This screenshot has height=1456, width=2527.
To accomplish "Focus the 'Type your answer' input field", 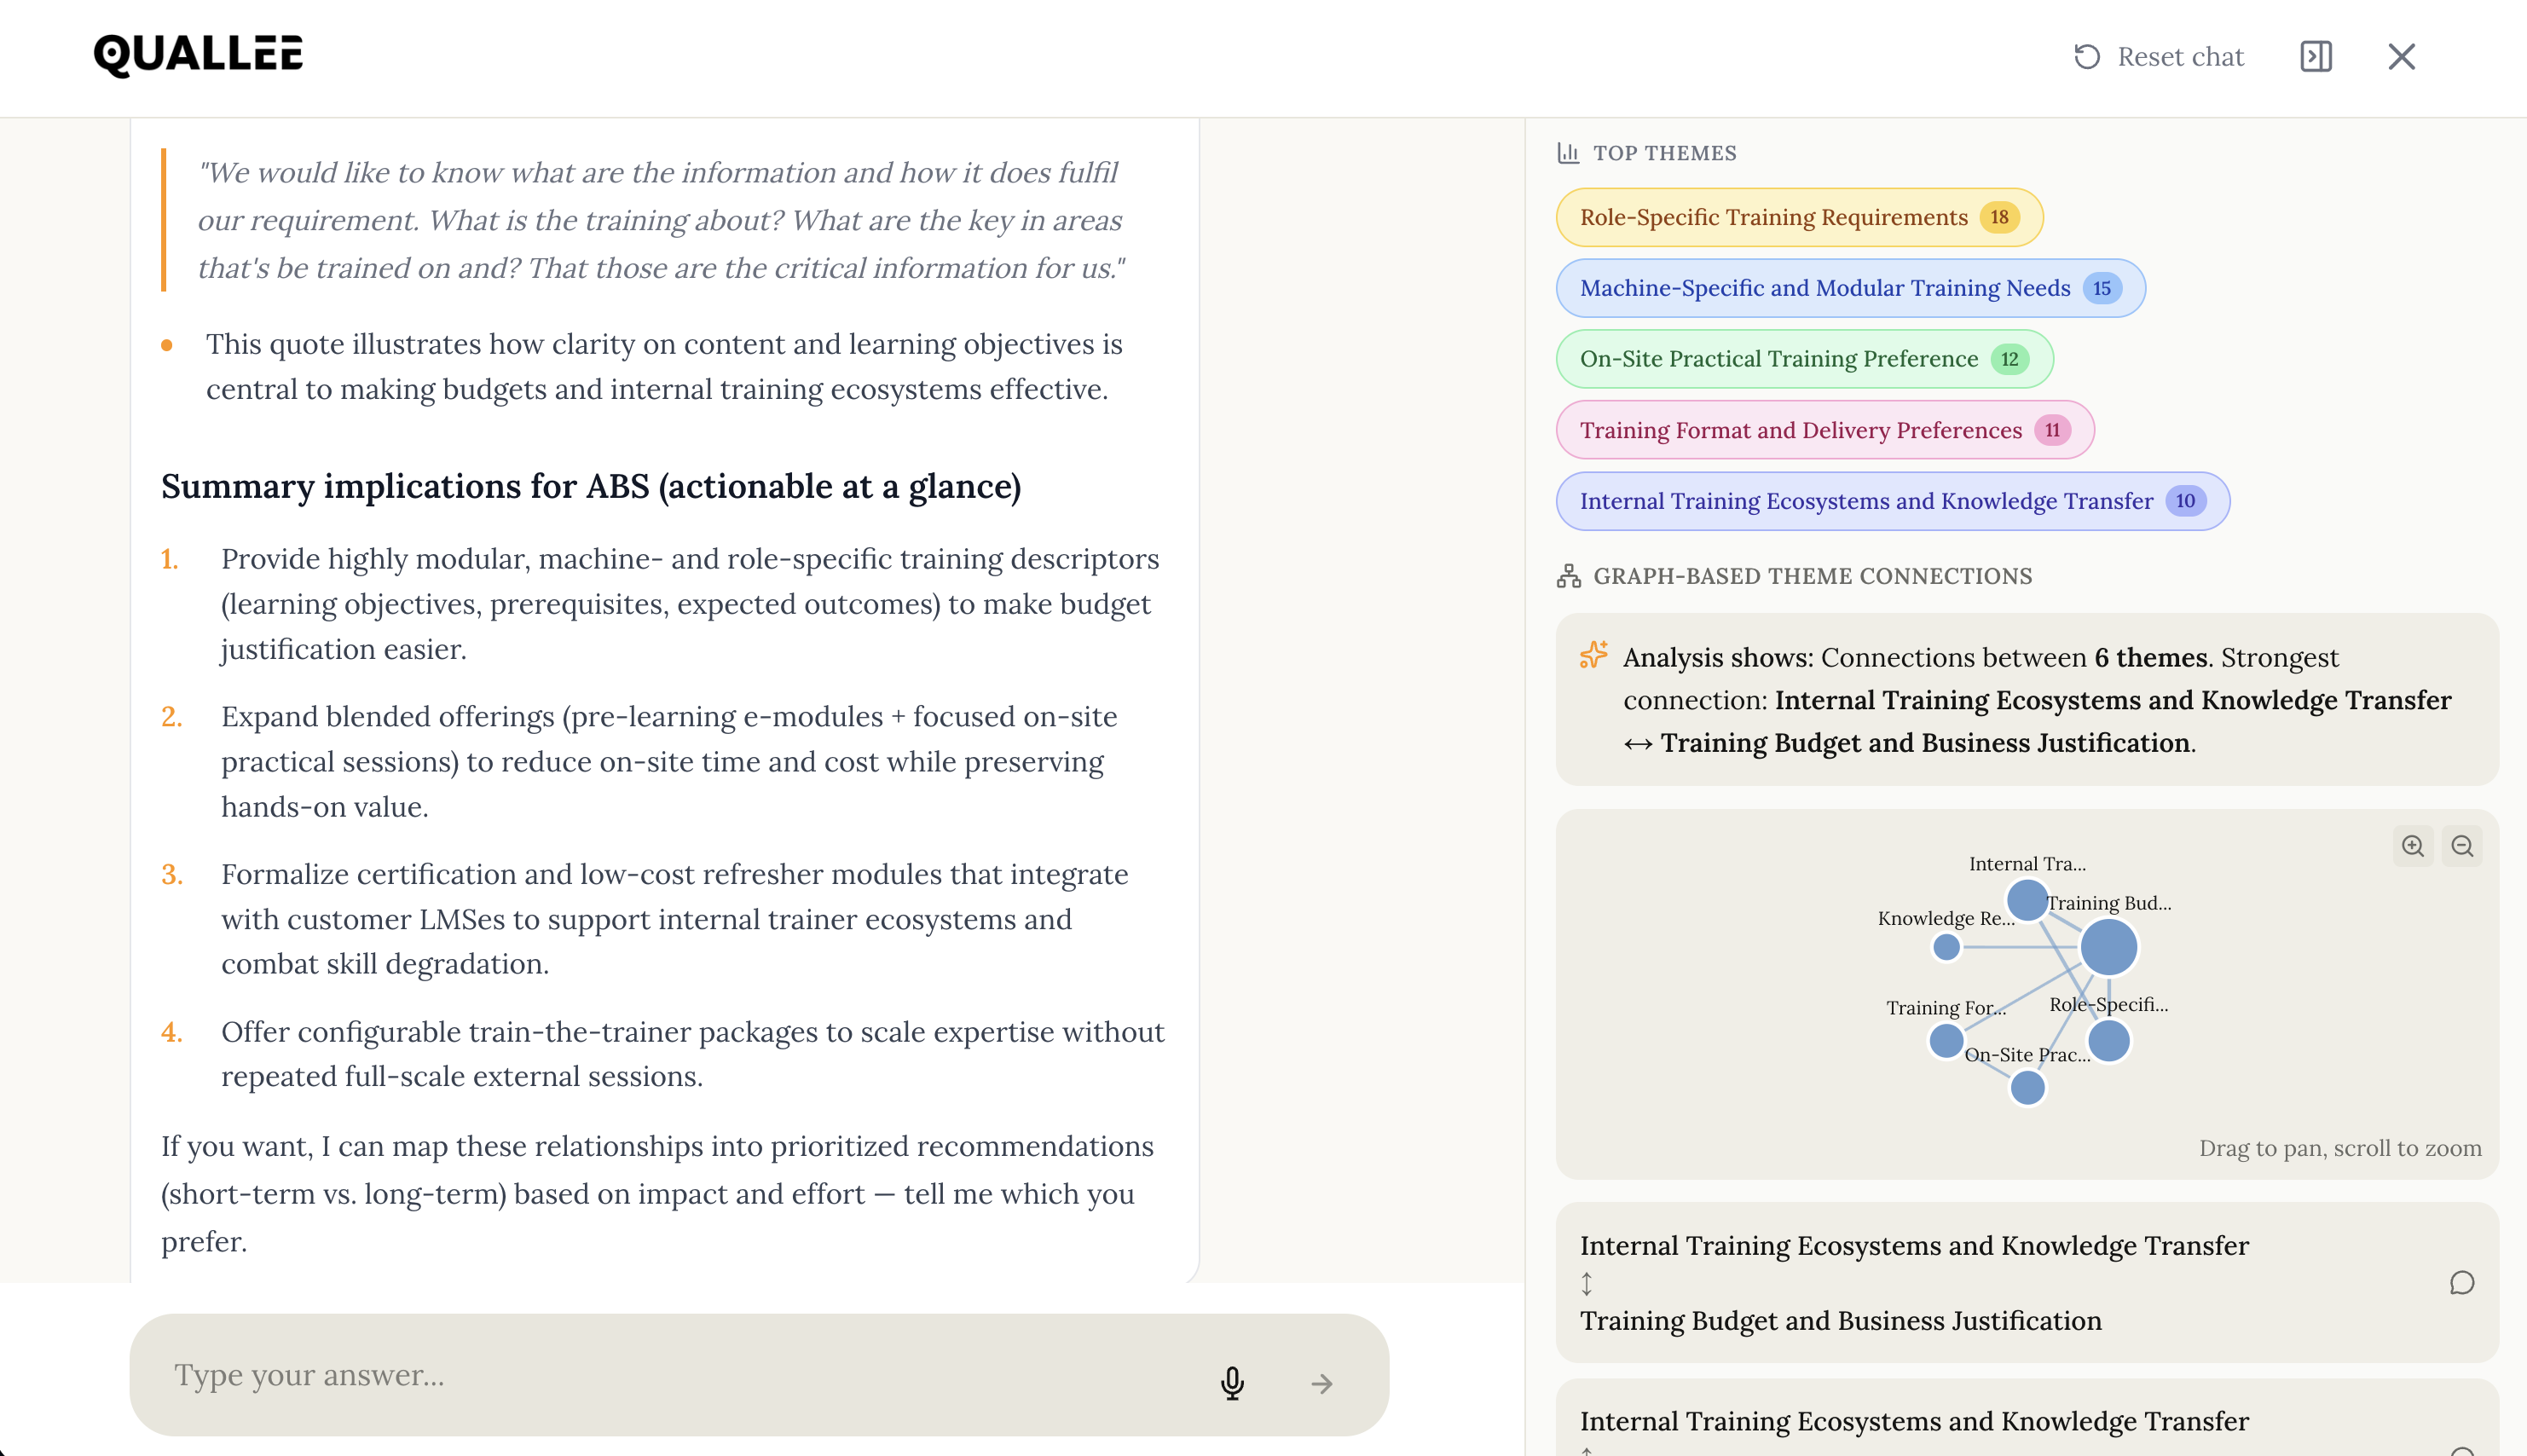I will tap(680, 1376).
